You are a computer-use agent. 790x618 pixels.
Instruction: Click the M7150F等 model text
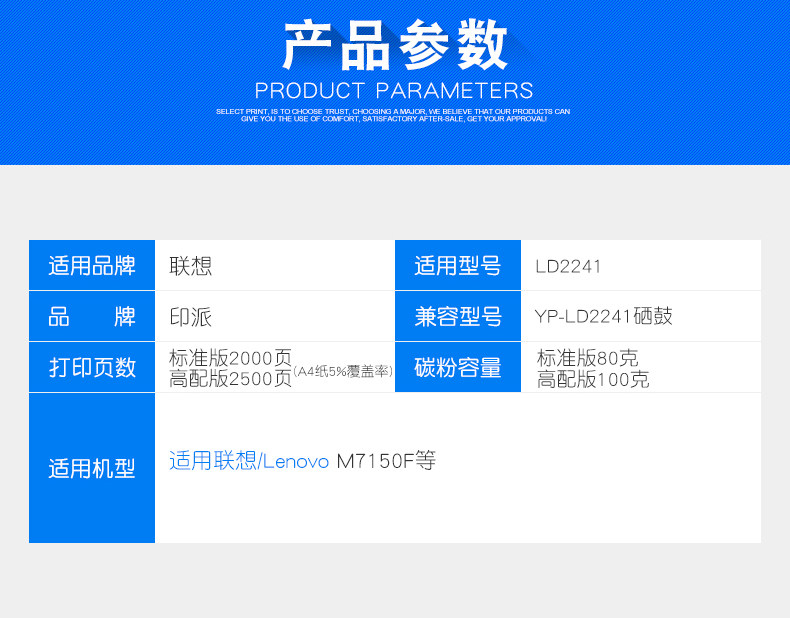tap(386, 461)
